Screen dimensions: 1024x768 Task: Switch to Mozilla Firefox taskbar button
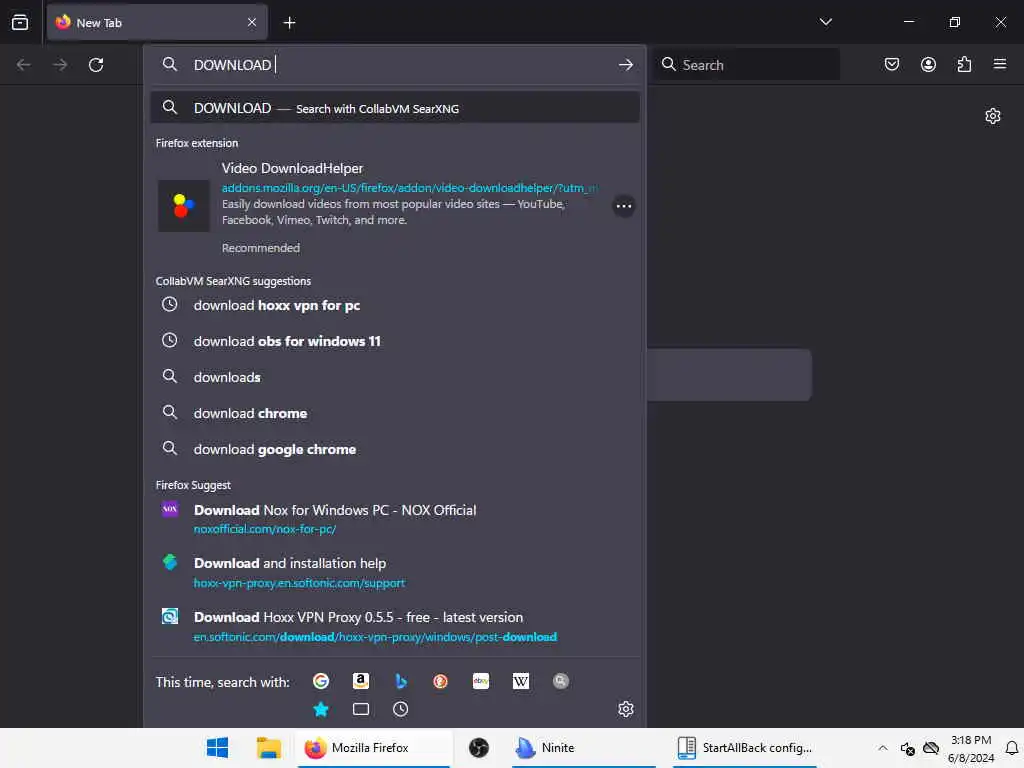click(x=374, y=748)
